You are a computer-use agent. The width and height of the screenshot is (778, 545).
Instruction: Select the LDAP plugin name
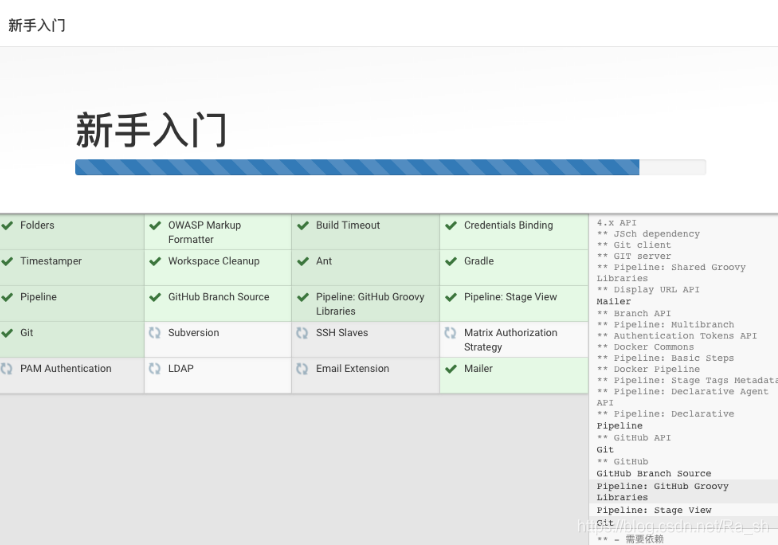click(x=181, y=368)
